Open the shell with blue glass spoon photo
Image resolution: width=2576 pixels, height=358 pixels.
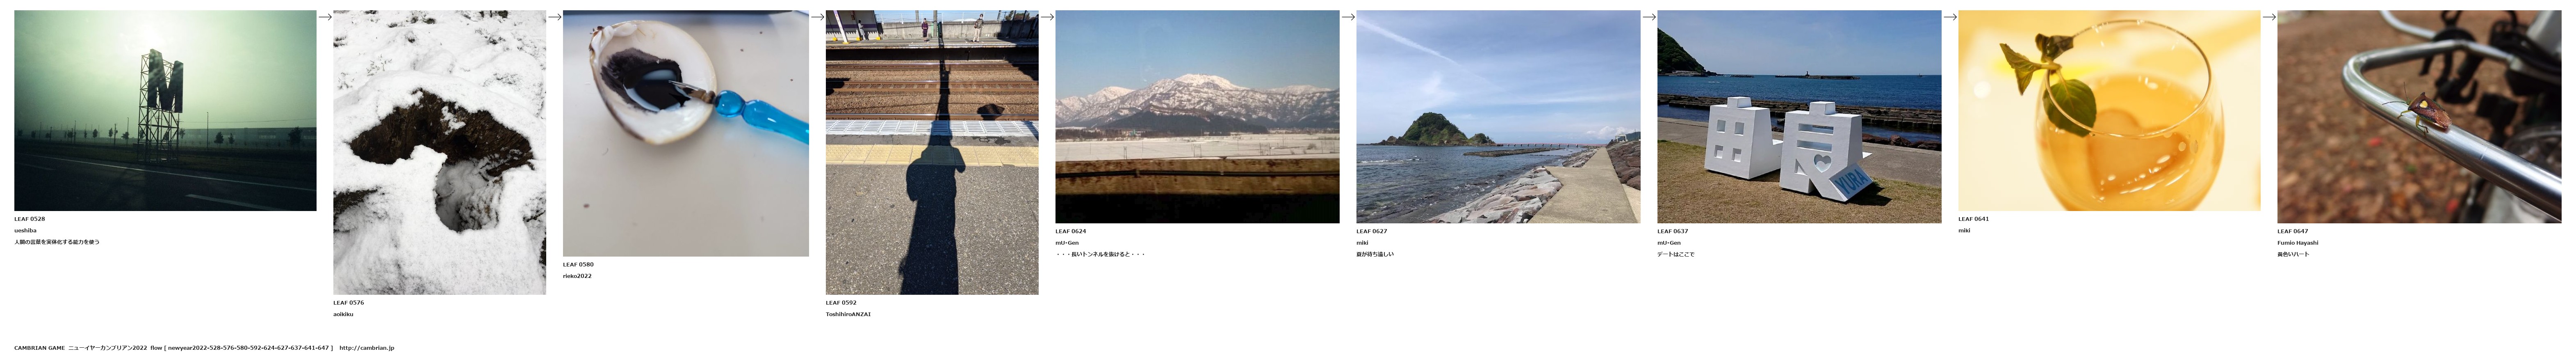point(686,134)
